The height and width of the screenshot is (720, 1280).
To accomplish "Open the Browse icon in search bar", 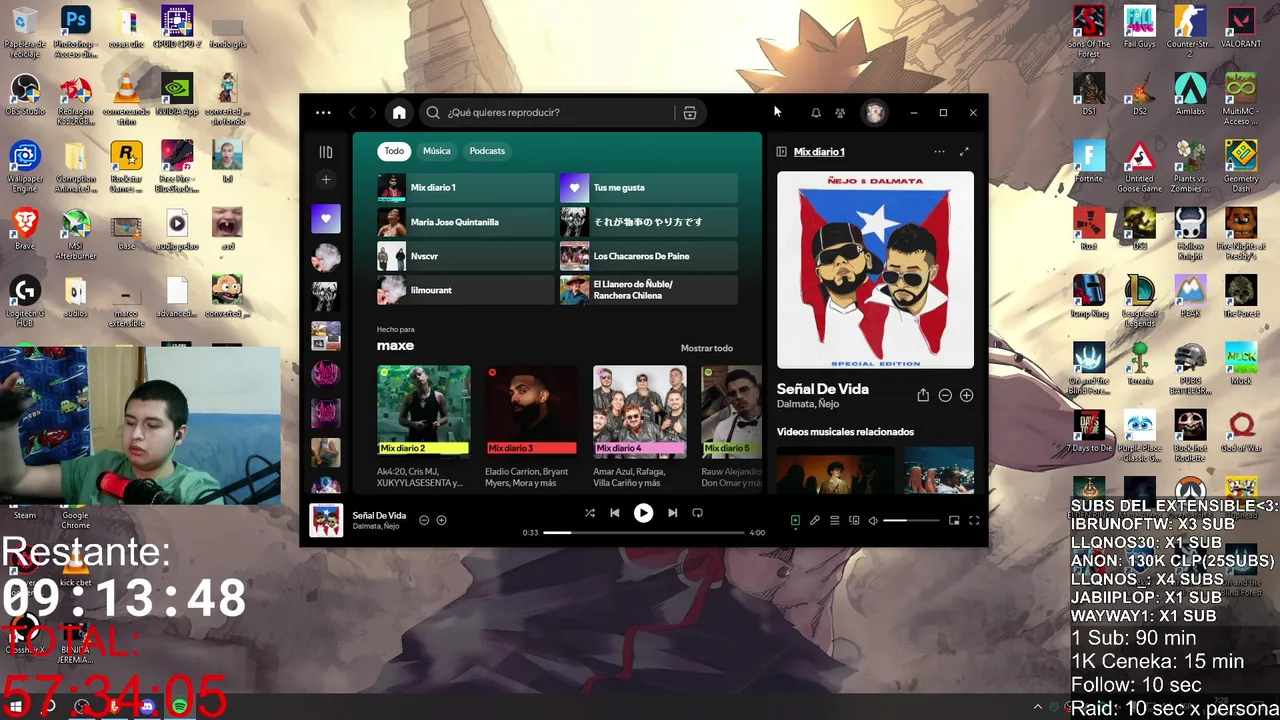I will [690, 113].
